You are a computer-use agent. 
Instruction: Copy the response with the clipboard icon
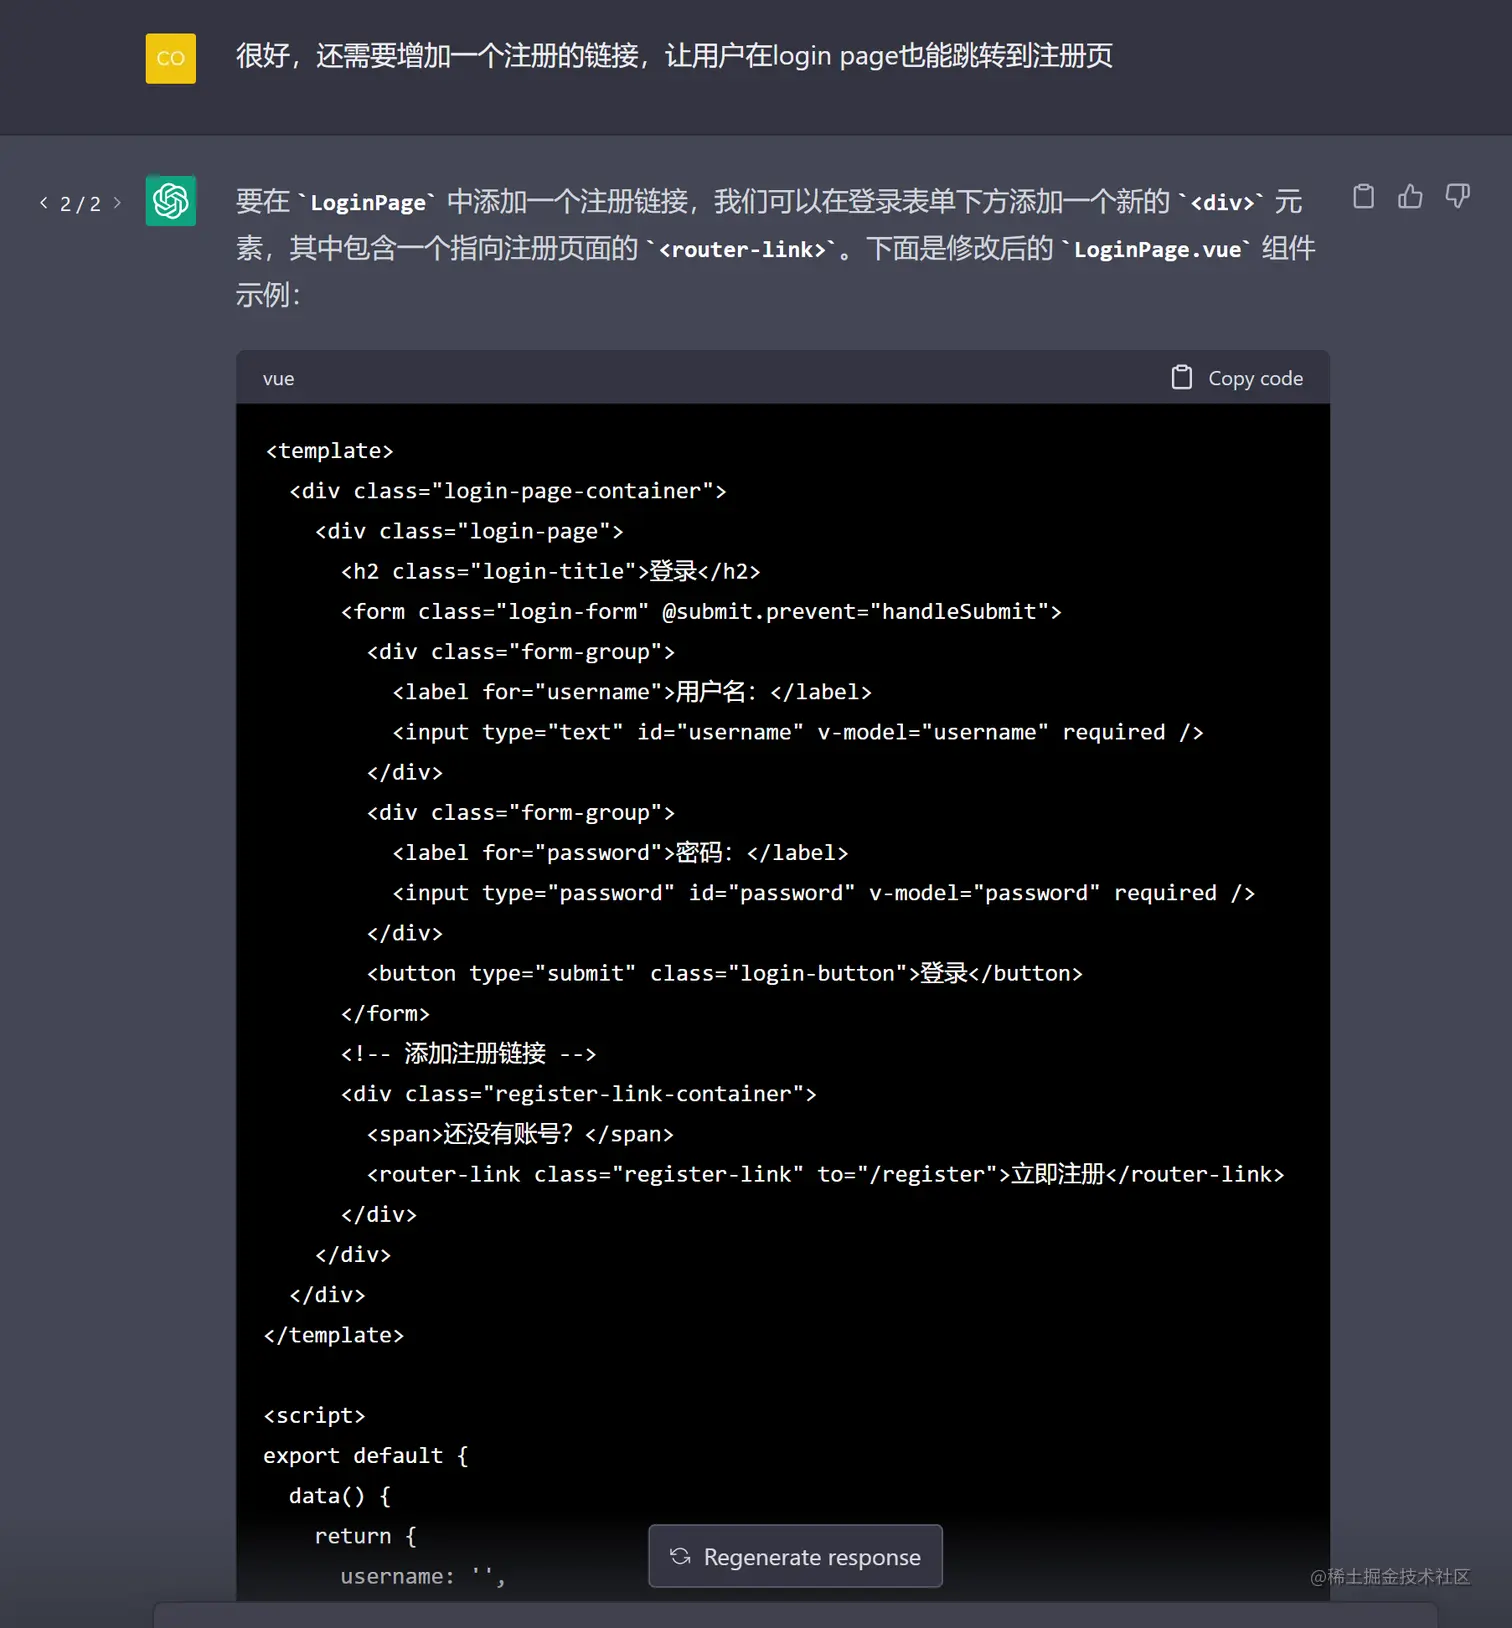click(1363, 197)
